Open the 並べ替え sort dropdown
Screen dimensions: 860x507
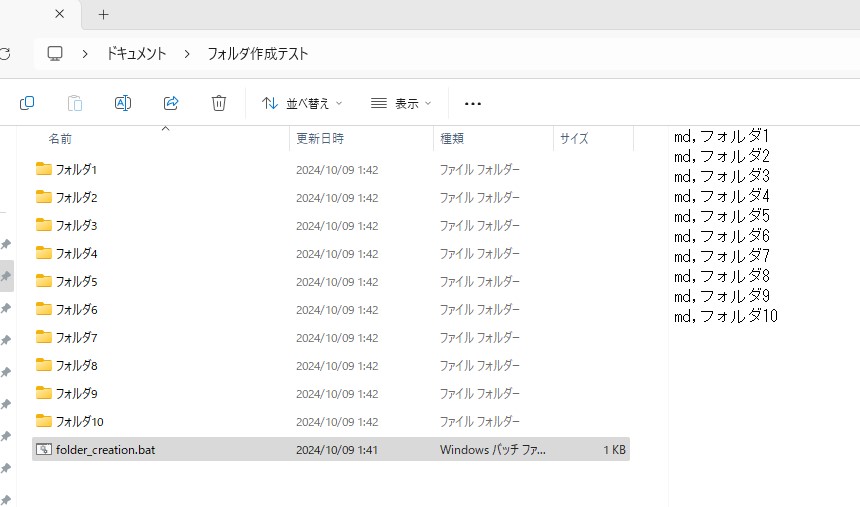[x=302, y=103]
